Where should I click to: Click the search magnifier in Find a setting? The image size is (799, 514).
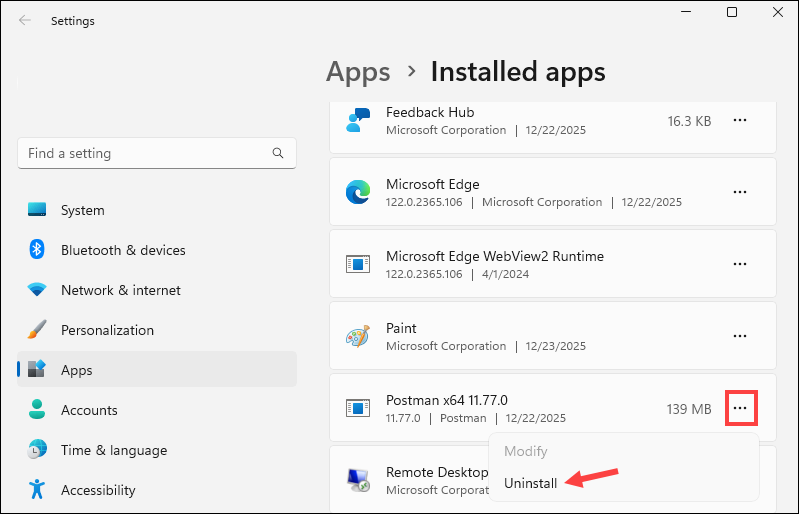tap(278, 153)
